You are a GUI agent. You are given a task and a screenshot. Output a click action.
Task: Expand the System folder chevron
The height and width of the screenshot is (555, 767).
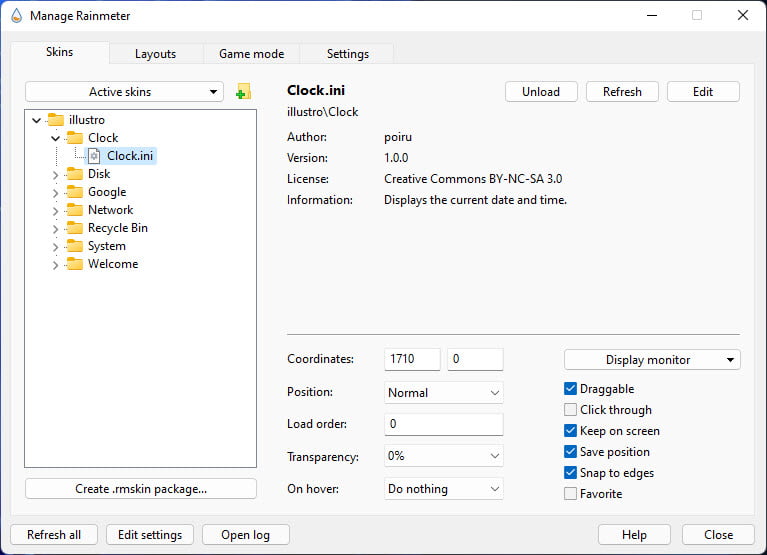[x=56, y=246]
